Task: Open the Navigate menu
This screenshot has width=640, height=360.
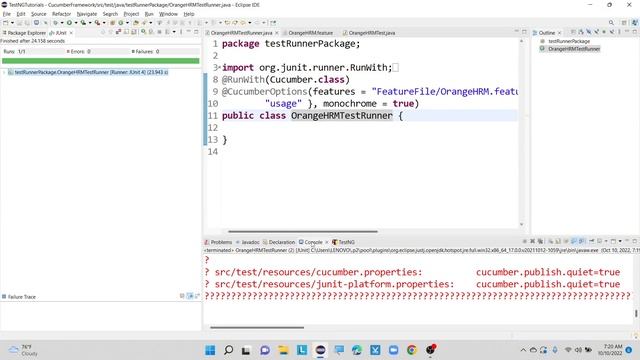Action: [x=87, y=14]
